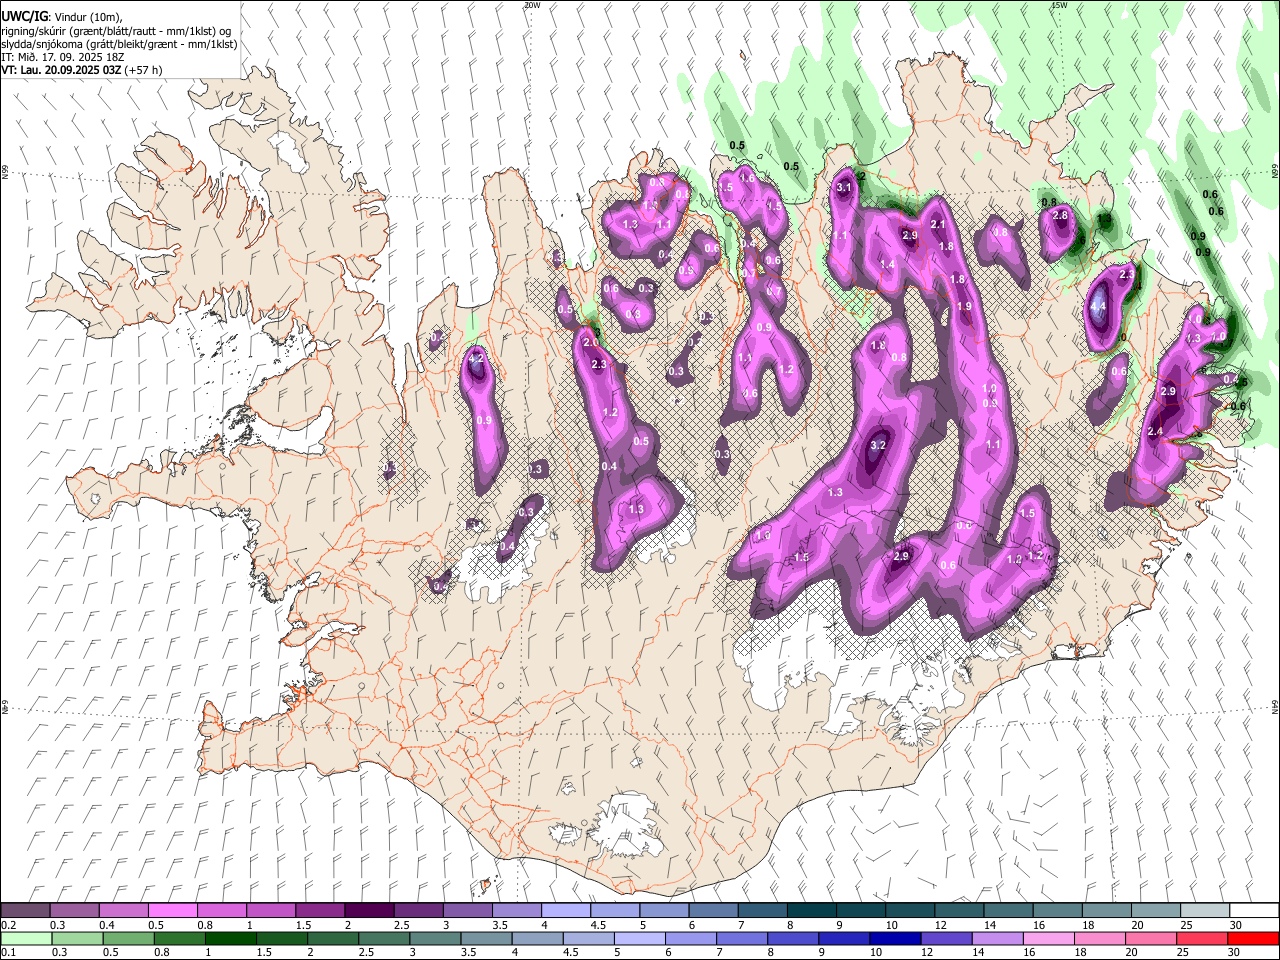
Task: Click the light lavender swatch right of 4 in top row
Action: [566, 910]
